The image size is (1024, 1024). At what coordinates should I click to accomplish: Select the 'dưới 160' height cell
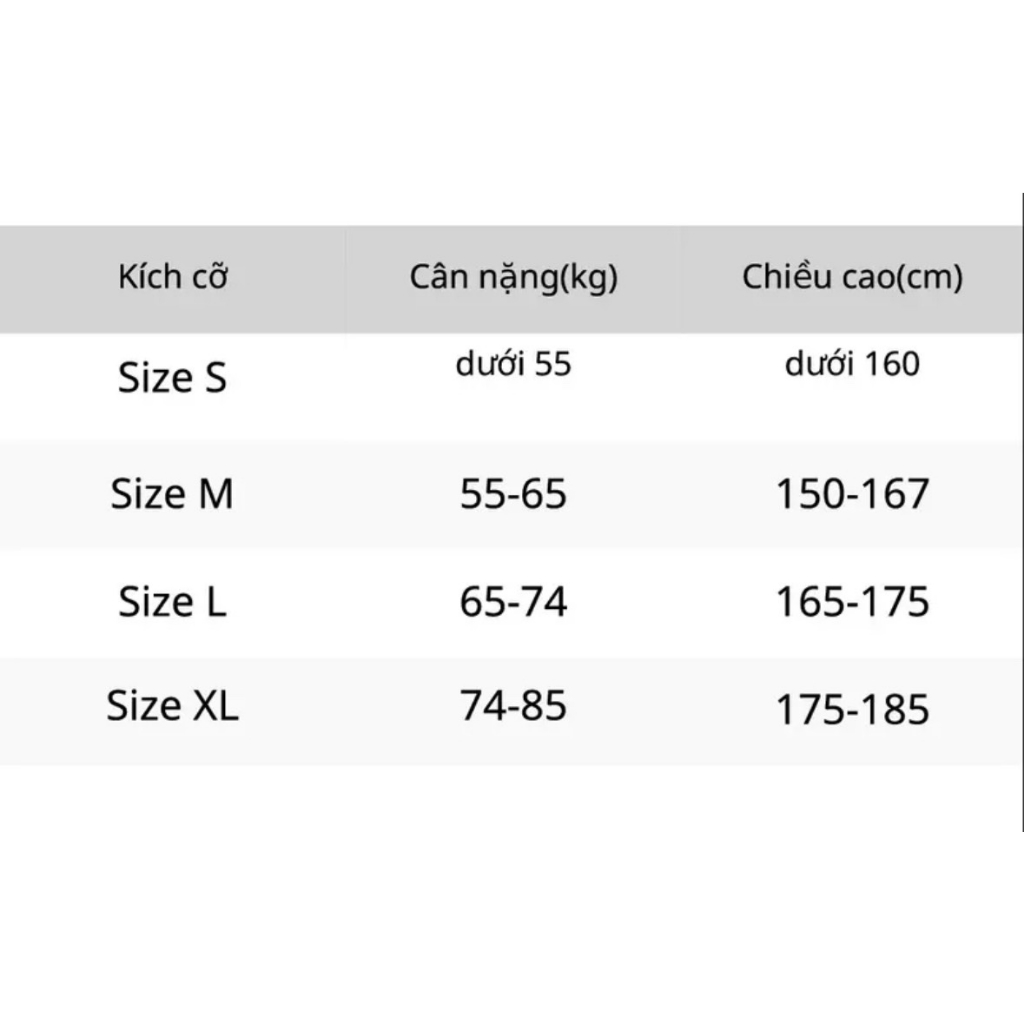point(852,364)
